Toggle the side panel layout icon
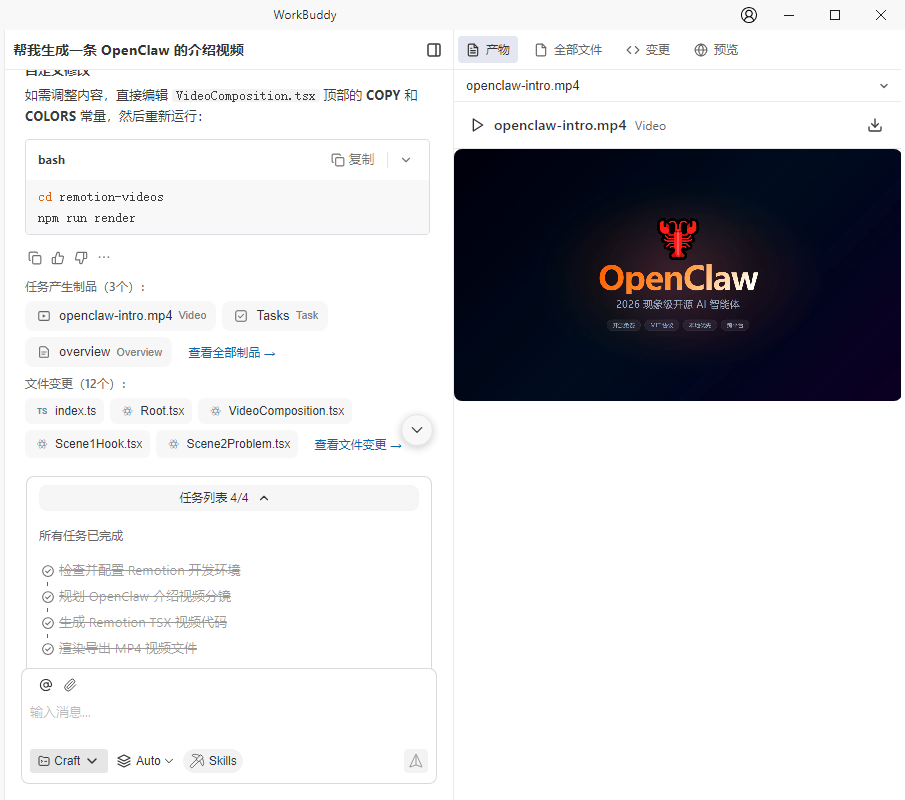Viewport: 905px width, 800px height. 434,50
